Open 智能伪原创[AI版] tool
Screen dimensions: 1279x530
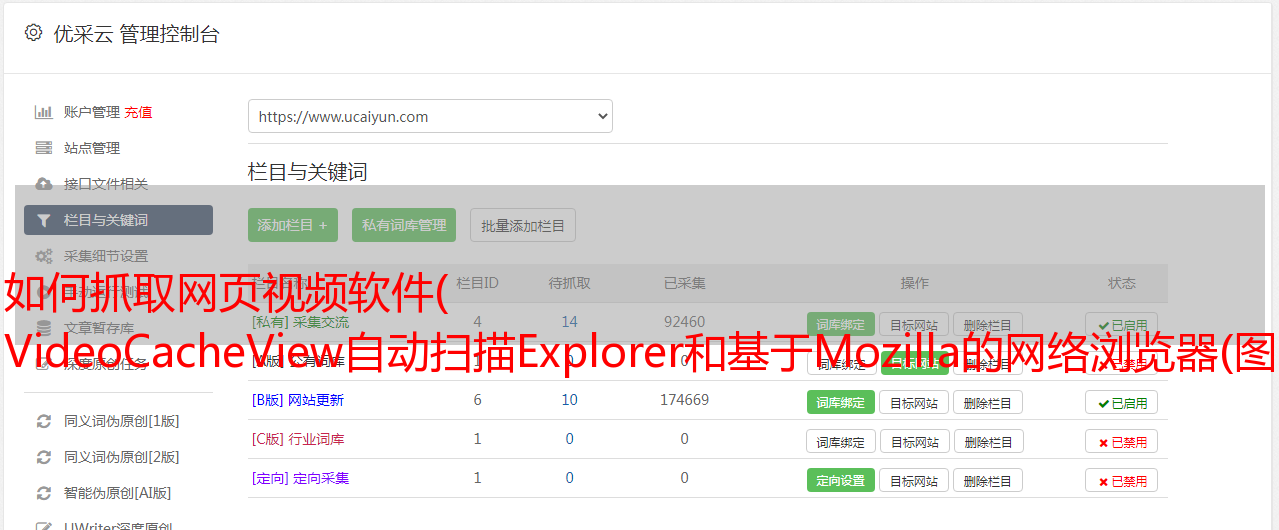(x=118, y=493)
